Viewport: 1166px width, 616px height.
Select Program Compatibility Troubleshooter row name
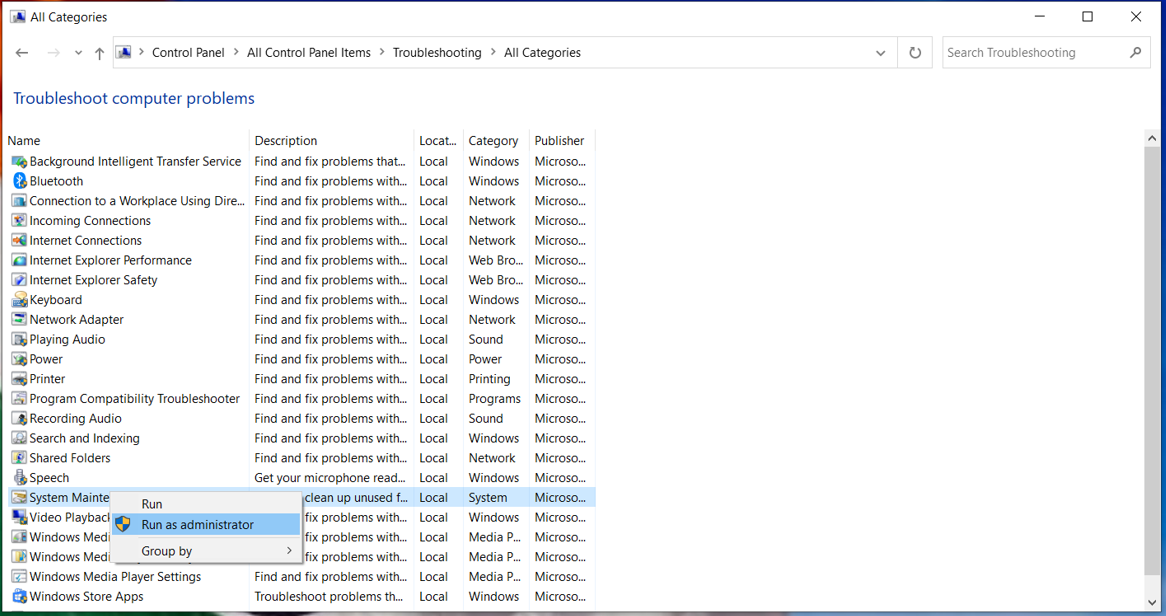[135, 399]
